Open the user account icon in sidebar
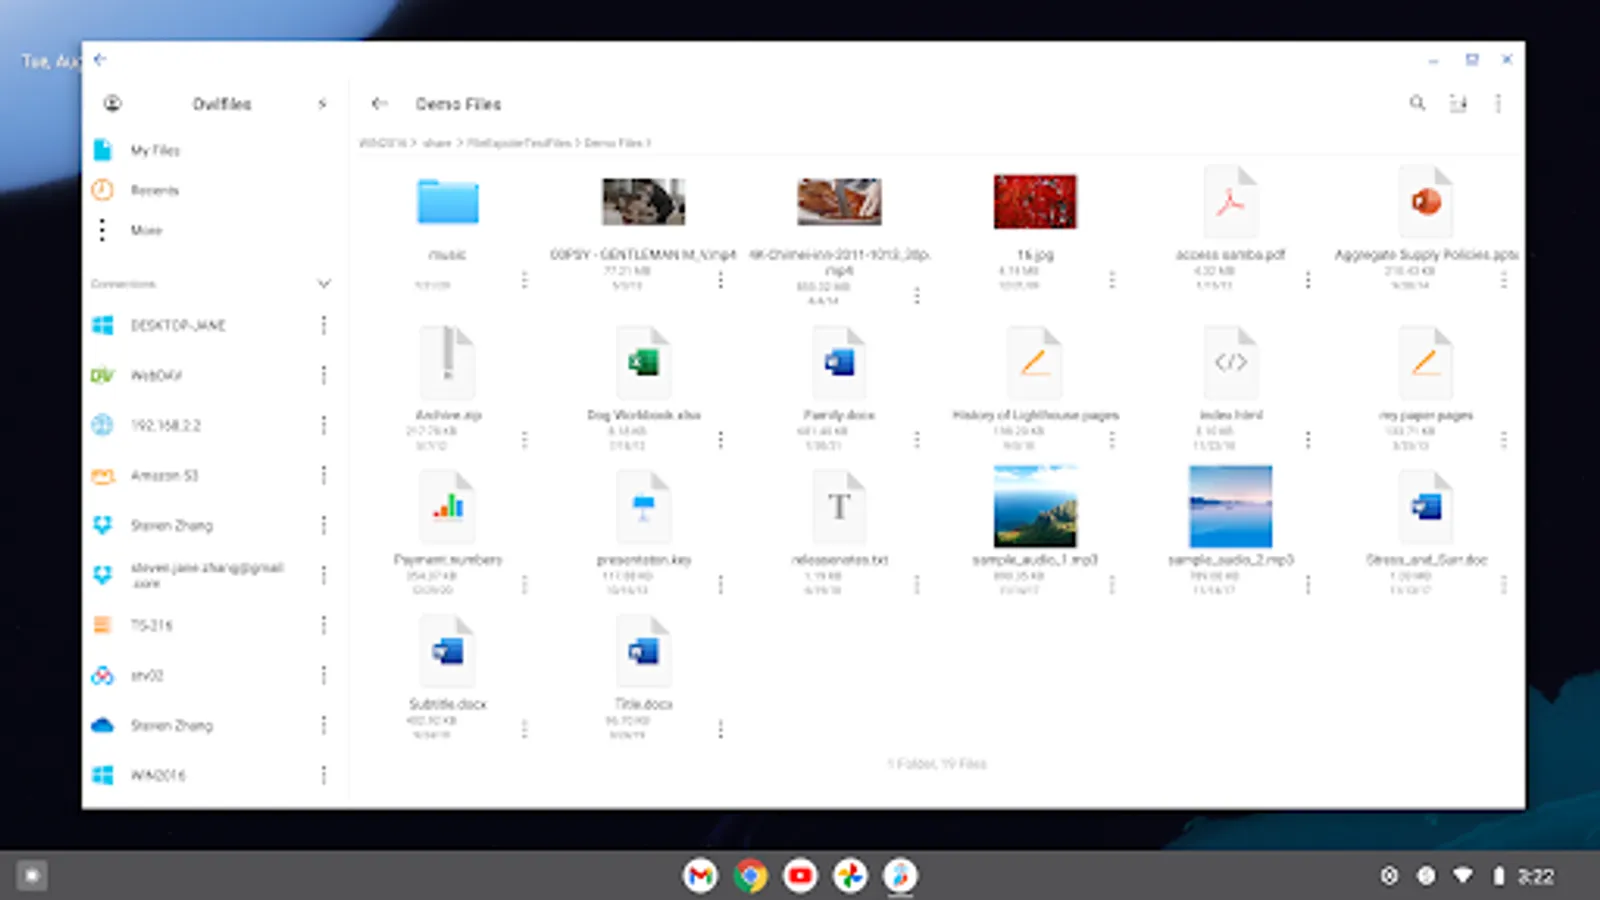1600x900 pixels. pyautogui.click(x=112, y=103)
